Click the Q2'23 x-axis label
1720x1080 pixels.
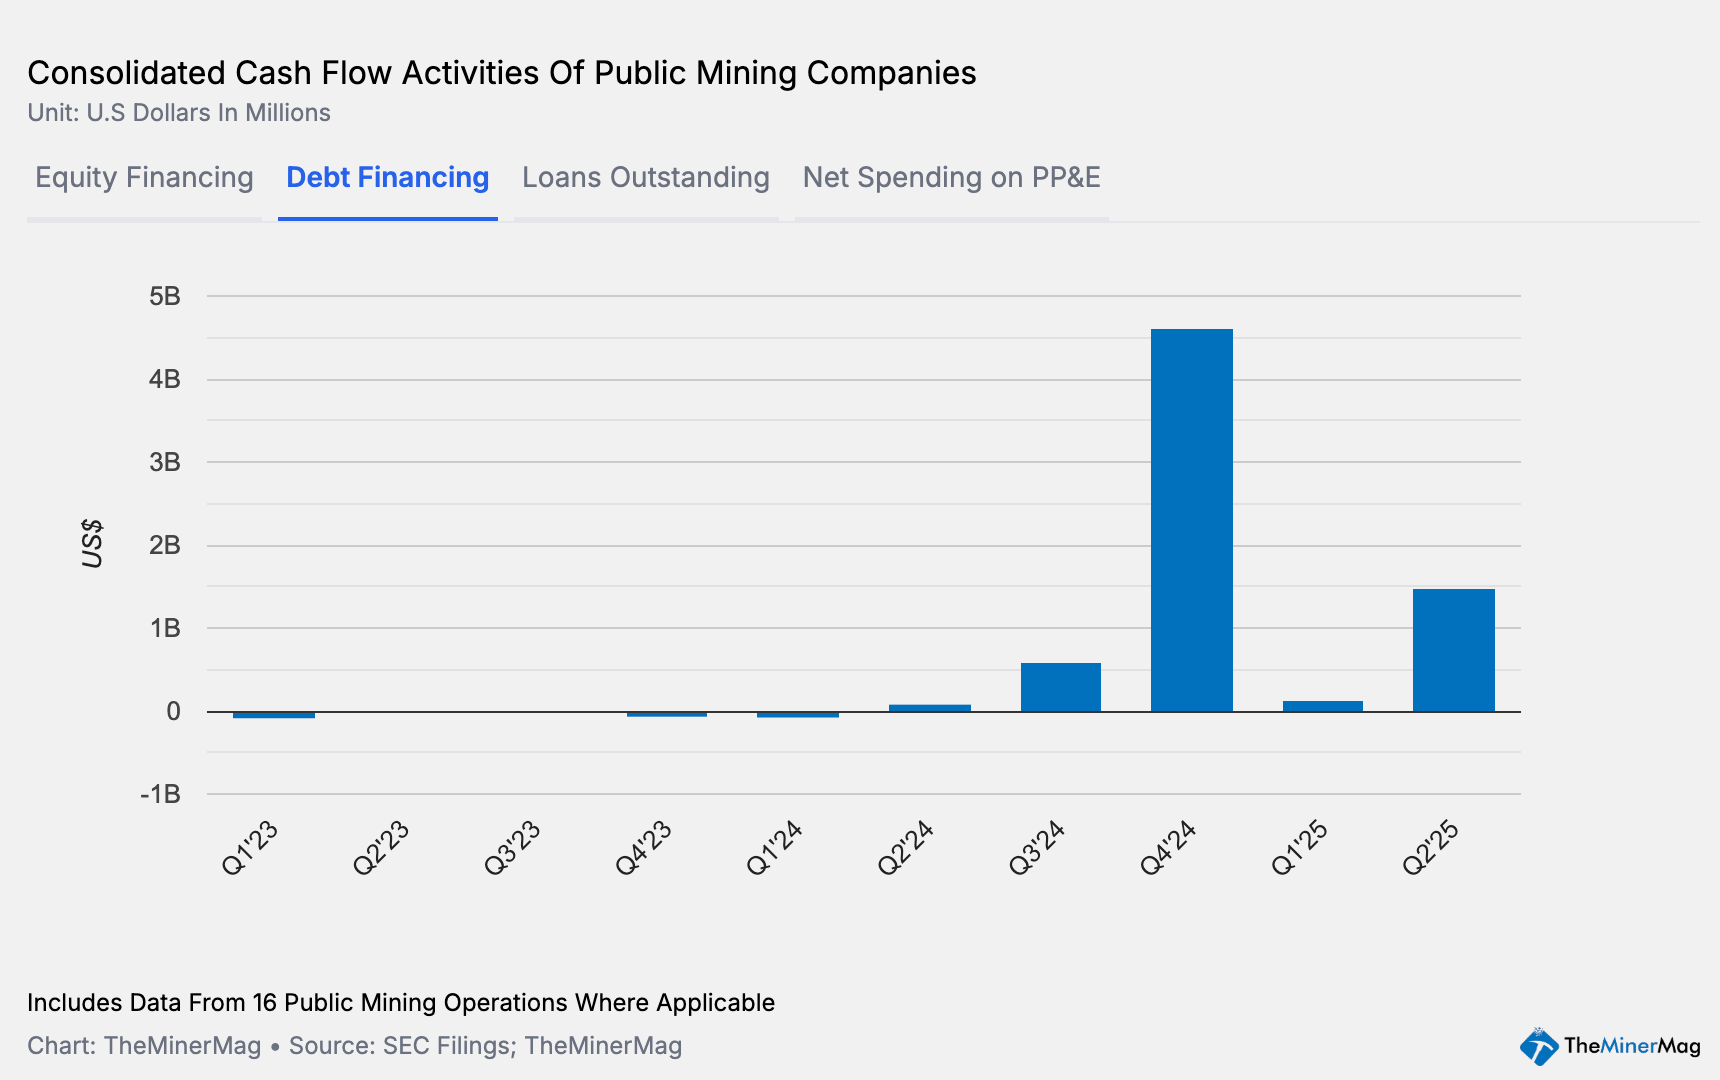(x=381, y=848)
